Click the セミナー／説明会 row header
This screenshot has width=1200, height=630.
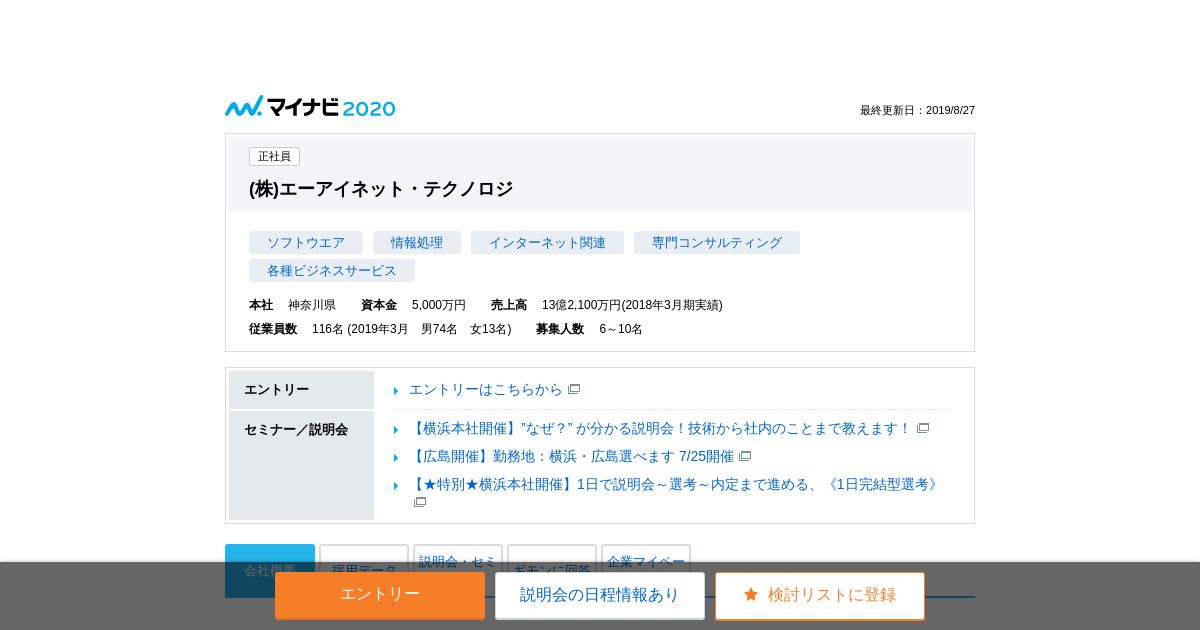click(x=301, y=465)
